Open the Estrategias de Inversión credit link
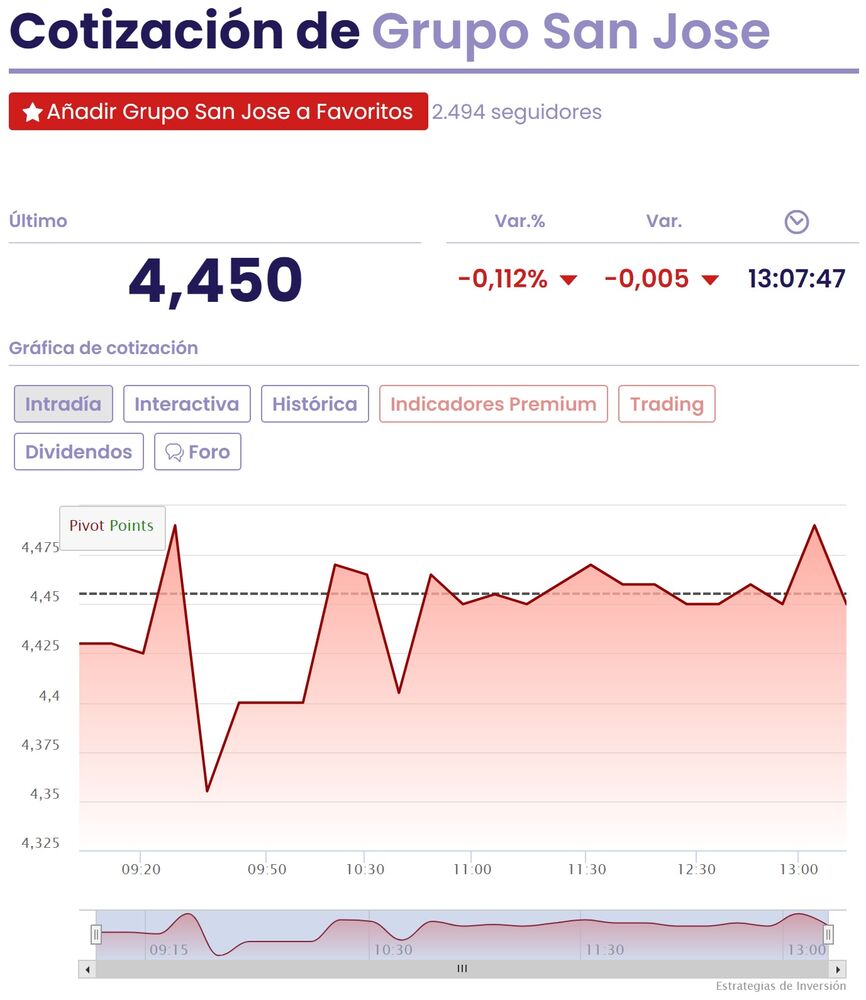 pos(780,986)
